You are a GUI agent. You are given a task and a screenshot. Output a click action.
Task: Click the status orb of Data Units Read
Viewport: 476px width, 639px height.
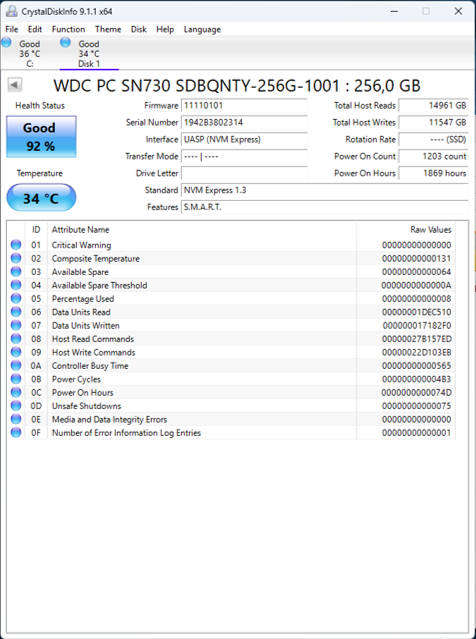click(16, 312)
